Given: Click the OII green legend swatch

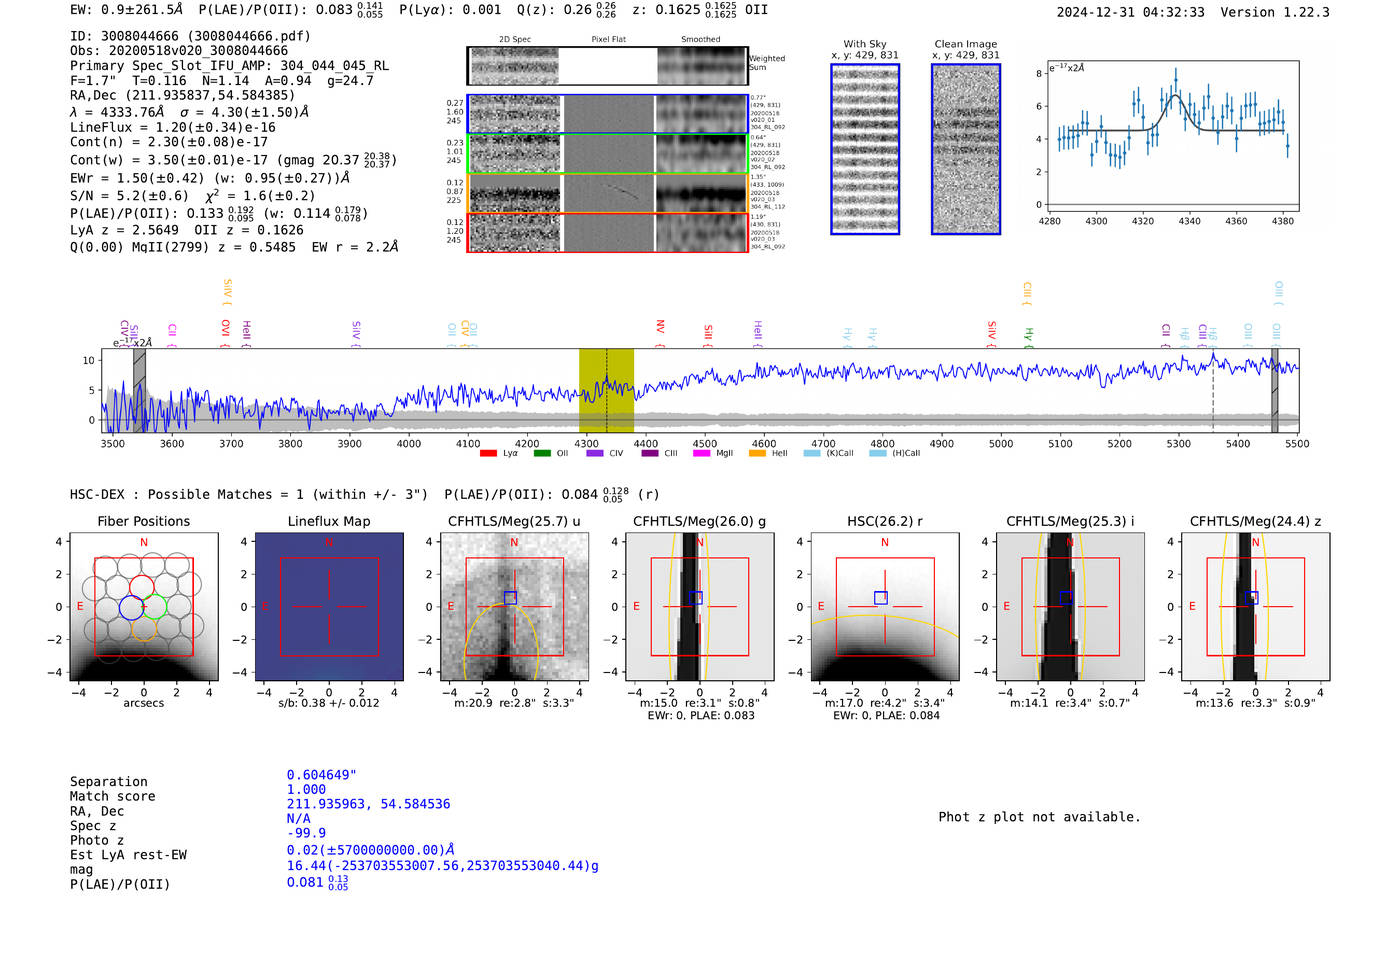Looking at the screenshot, I should tap(542, 453).
